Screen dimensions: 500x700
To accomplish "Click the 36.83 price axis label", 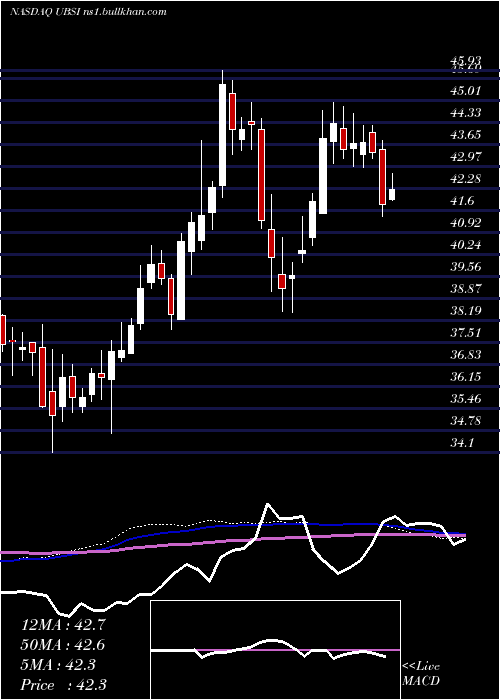I will (x=465, y=355).
